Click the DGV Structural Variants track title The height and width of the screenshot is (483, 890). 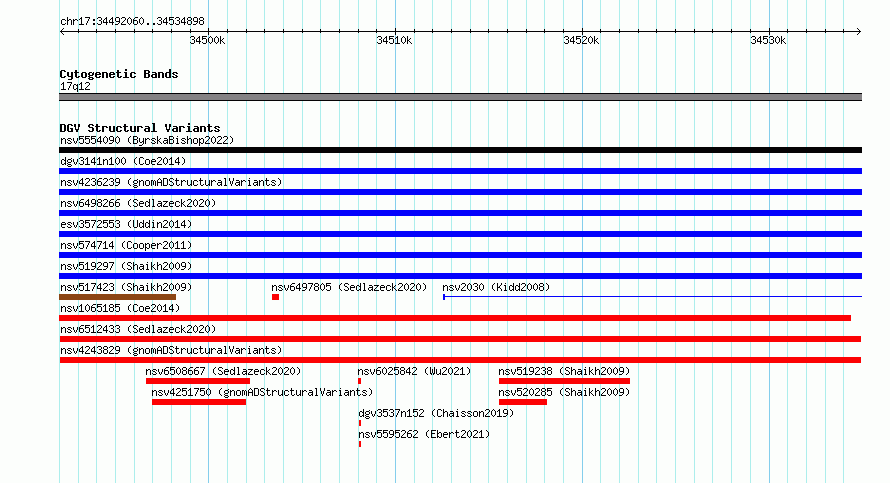click(x=140, y=128)
